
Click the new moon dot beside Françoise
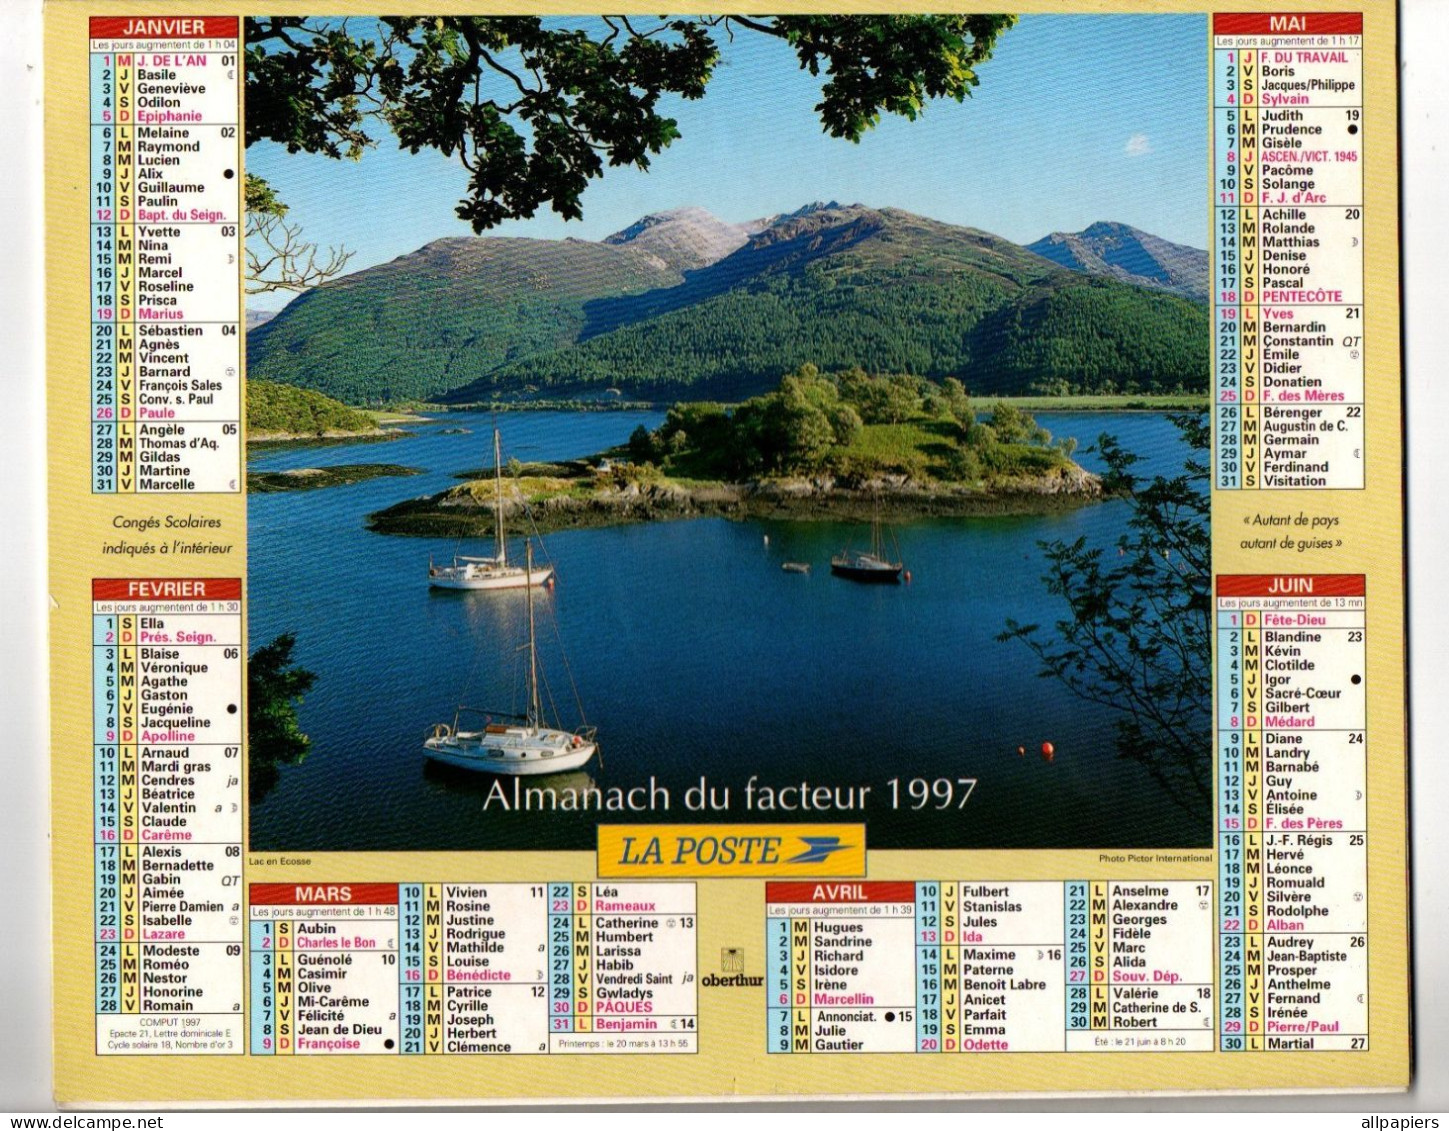[x=389, y=1044]
